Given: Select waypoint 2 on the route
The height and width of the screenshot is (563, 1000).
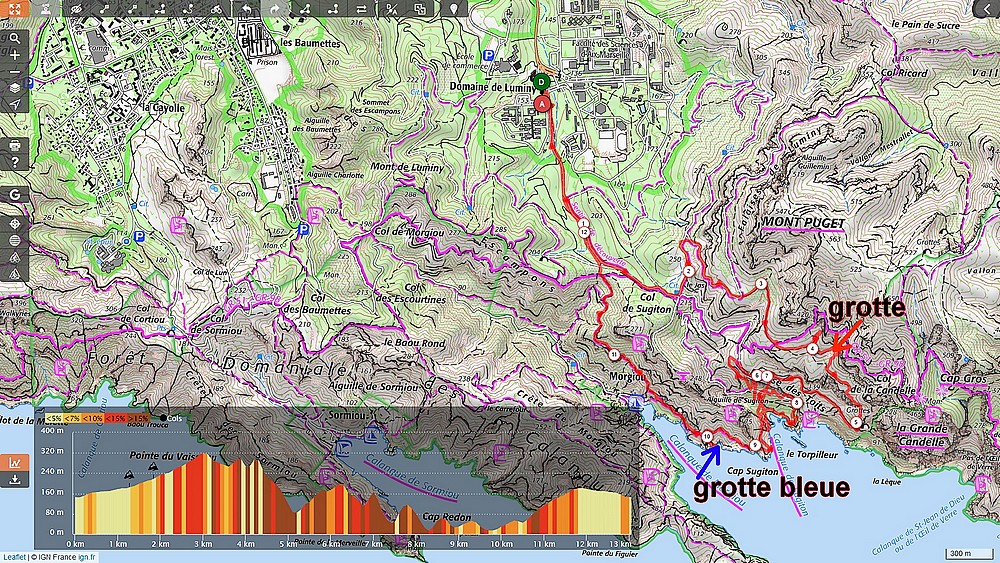Looking at the screenshot, I should (688, 271).
